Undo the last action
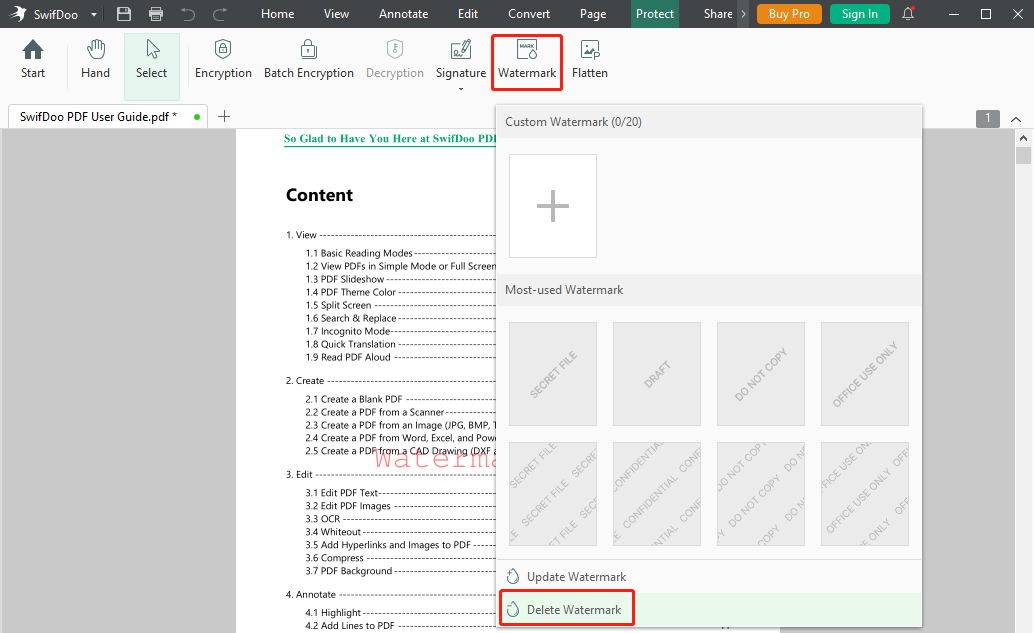1034x633 pixels. click(188, 14)
